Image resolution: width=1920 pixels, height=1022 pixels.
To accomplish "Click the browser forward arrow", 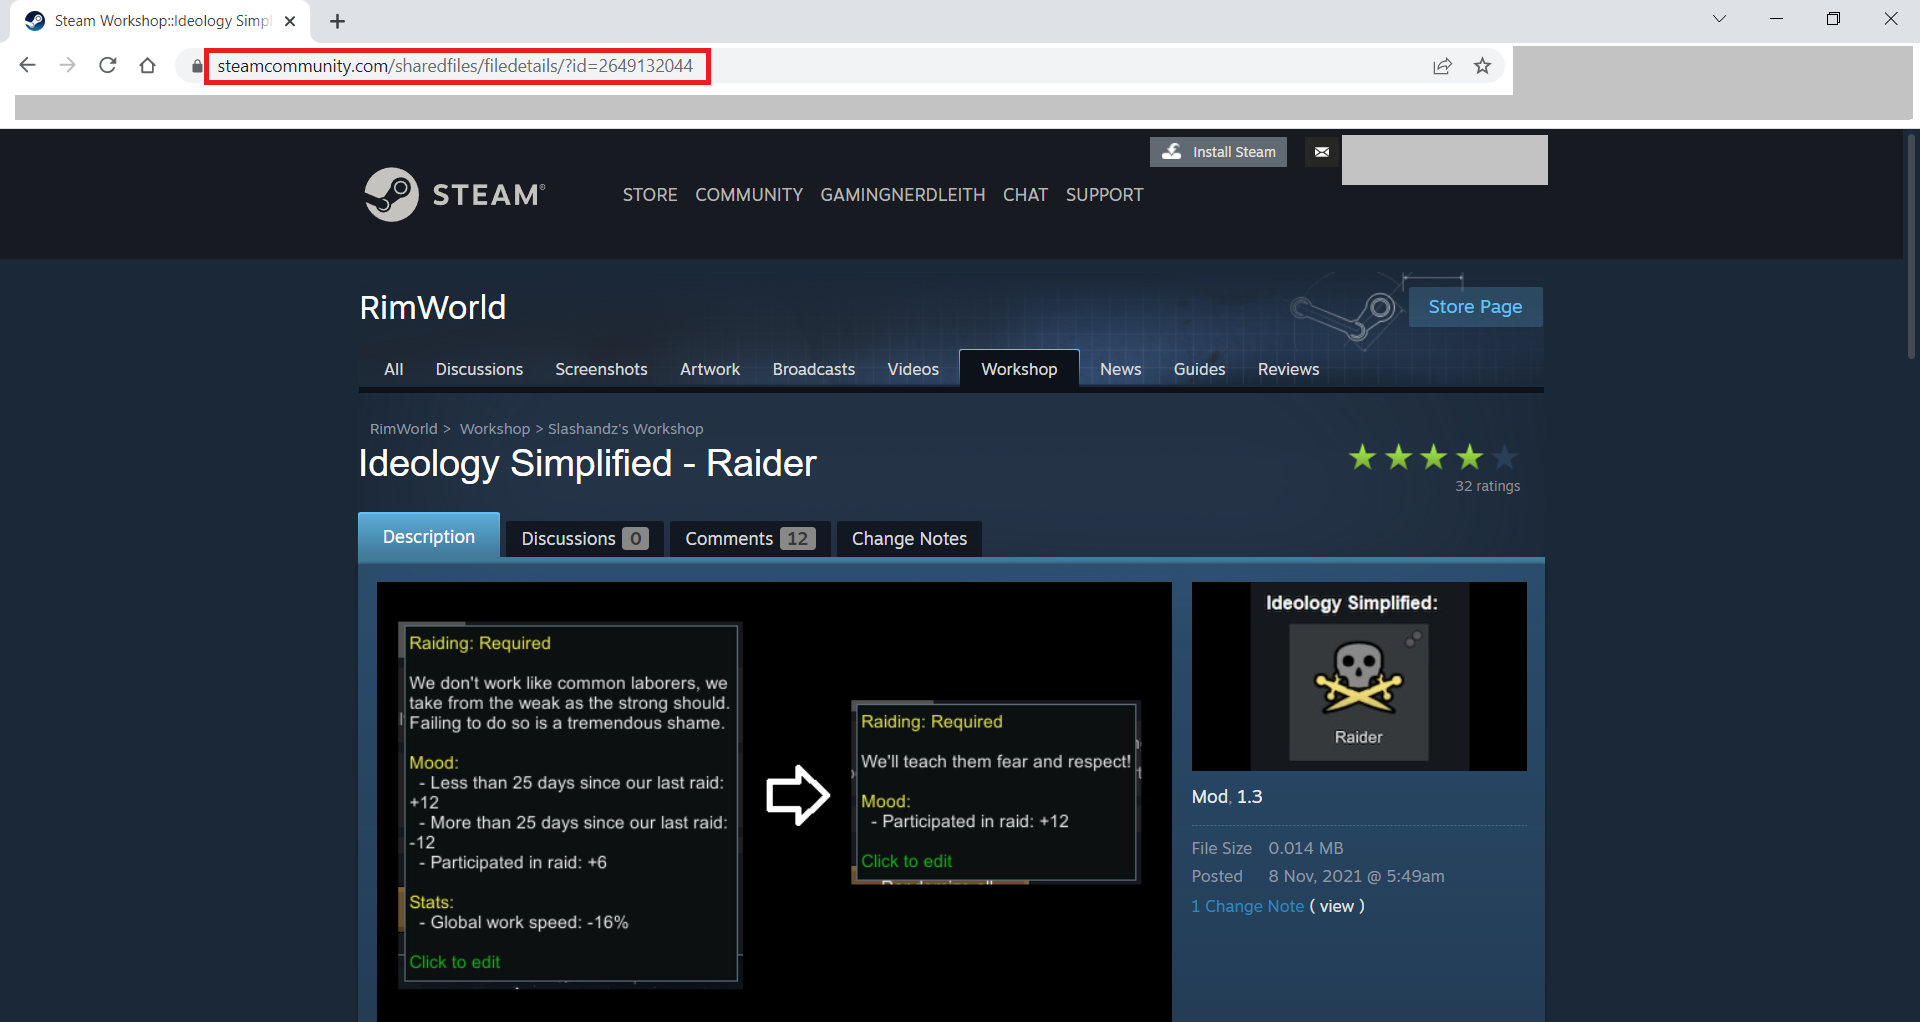I will tap(68, 66).
